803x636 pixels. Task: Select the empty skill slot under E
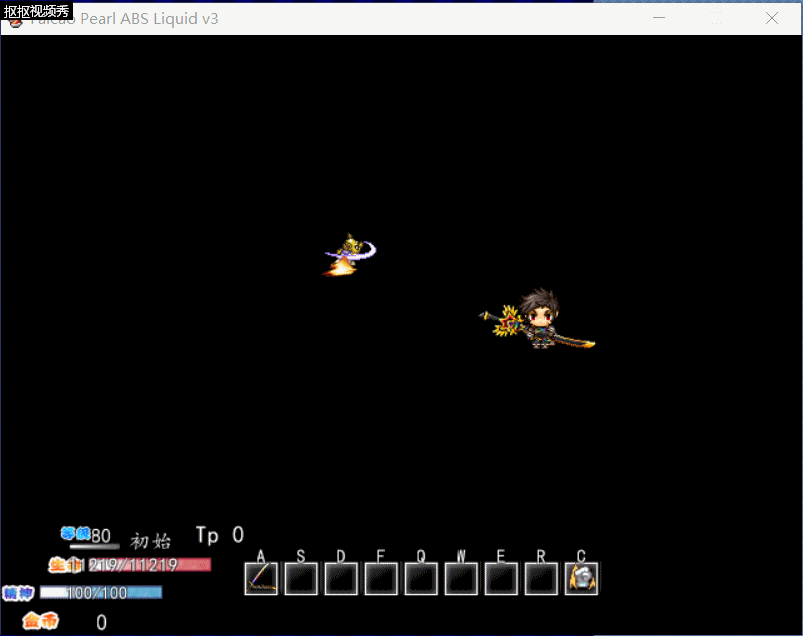501,579
